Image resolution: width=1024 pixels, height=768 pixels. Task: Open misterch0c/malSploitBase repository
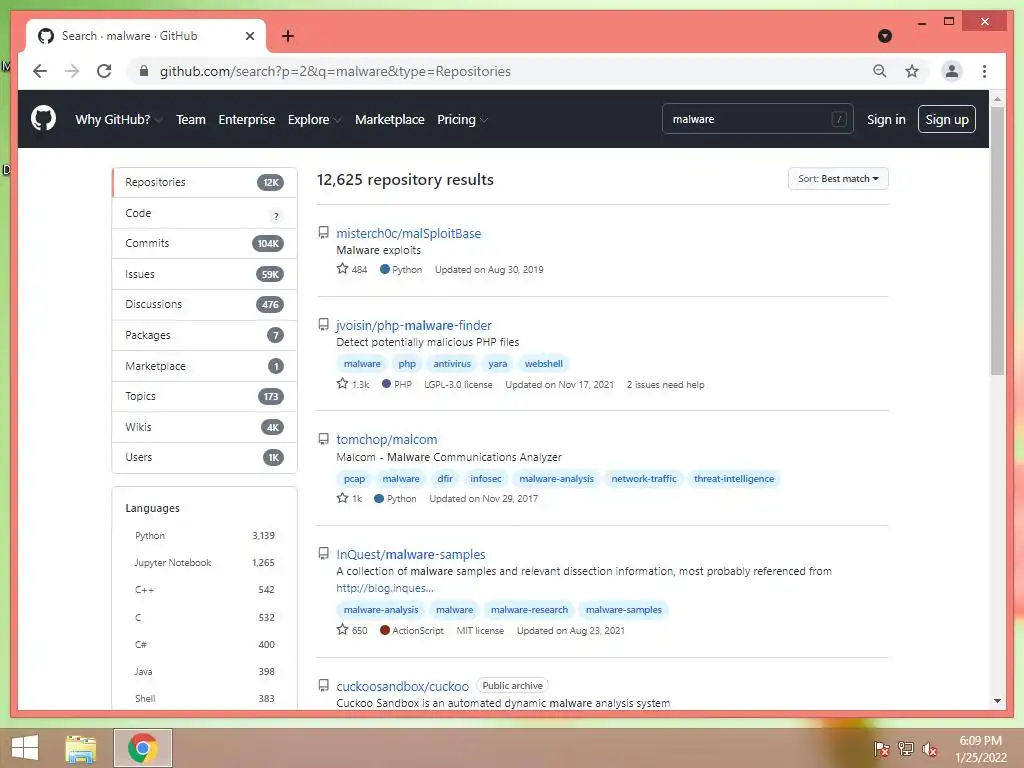click(408, 233)
